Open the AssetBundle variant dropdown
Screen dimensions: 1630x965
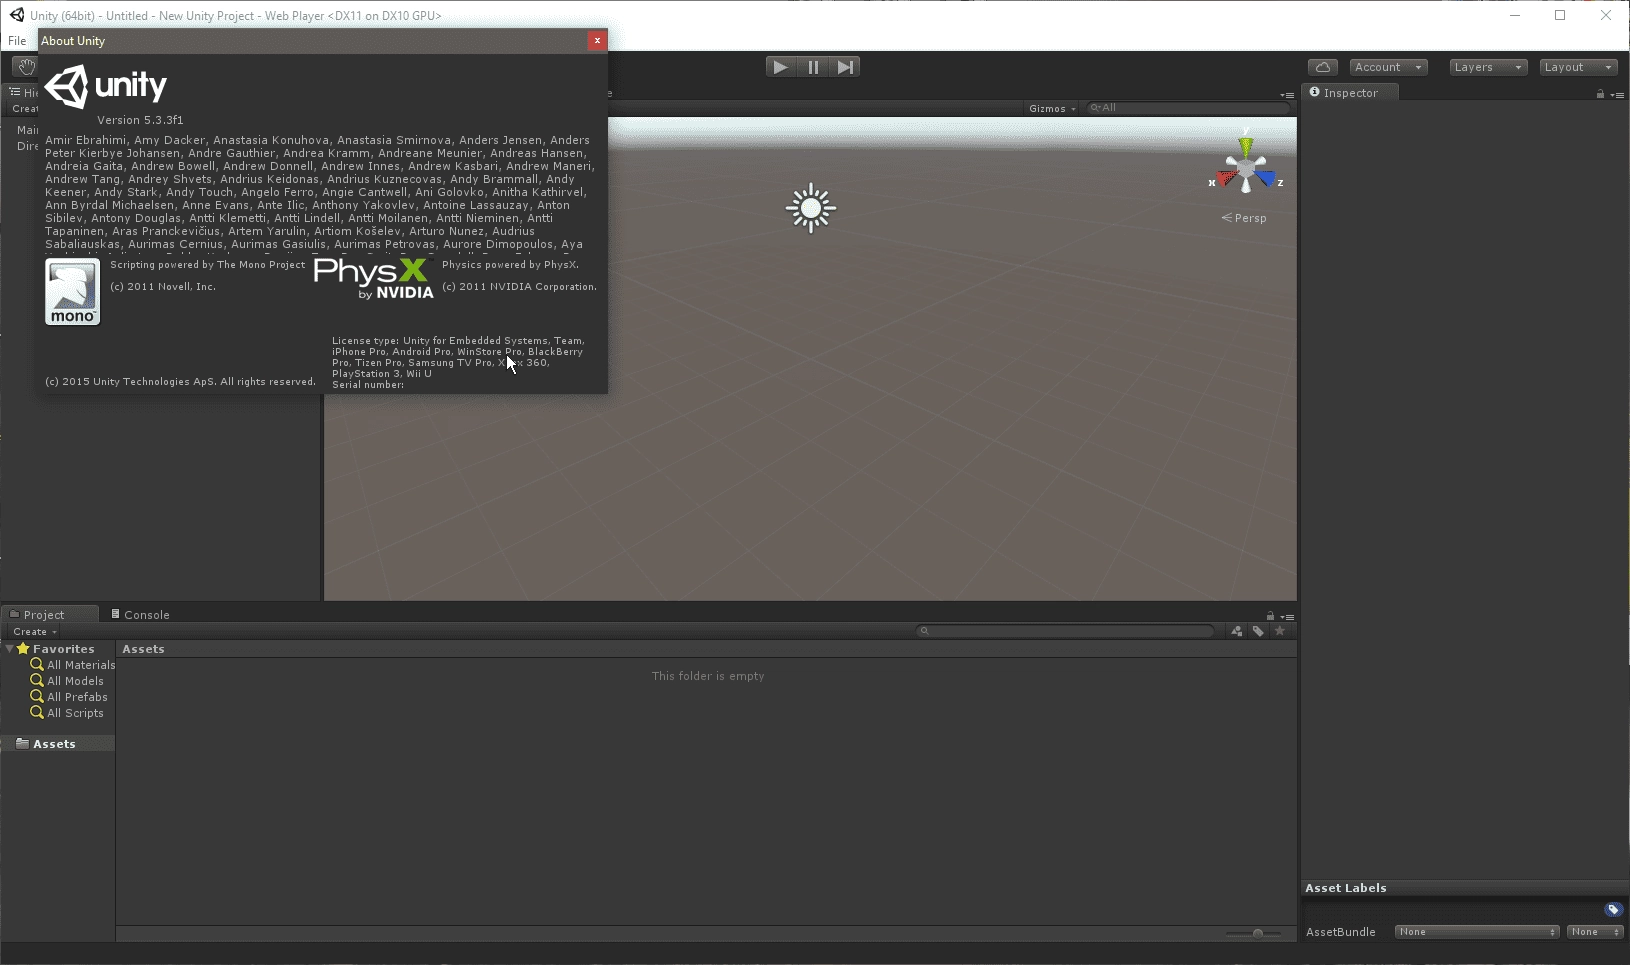pos(1594,932)
